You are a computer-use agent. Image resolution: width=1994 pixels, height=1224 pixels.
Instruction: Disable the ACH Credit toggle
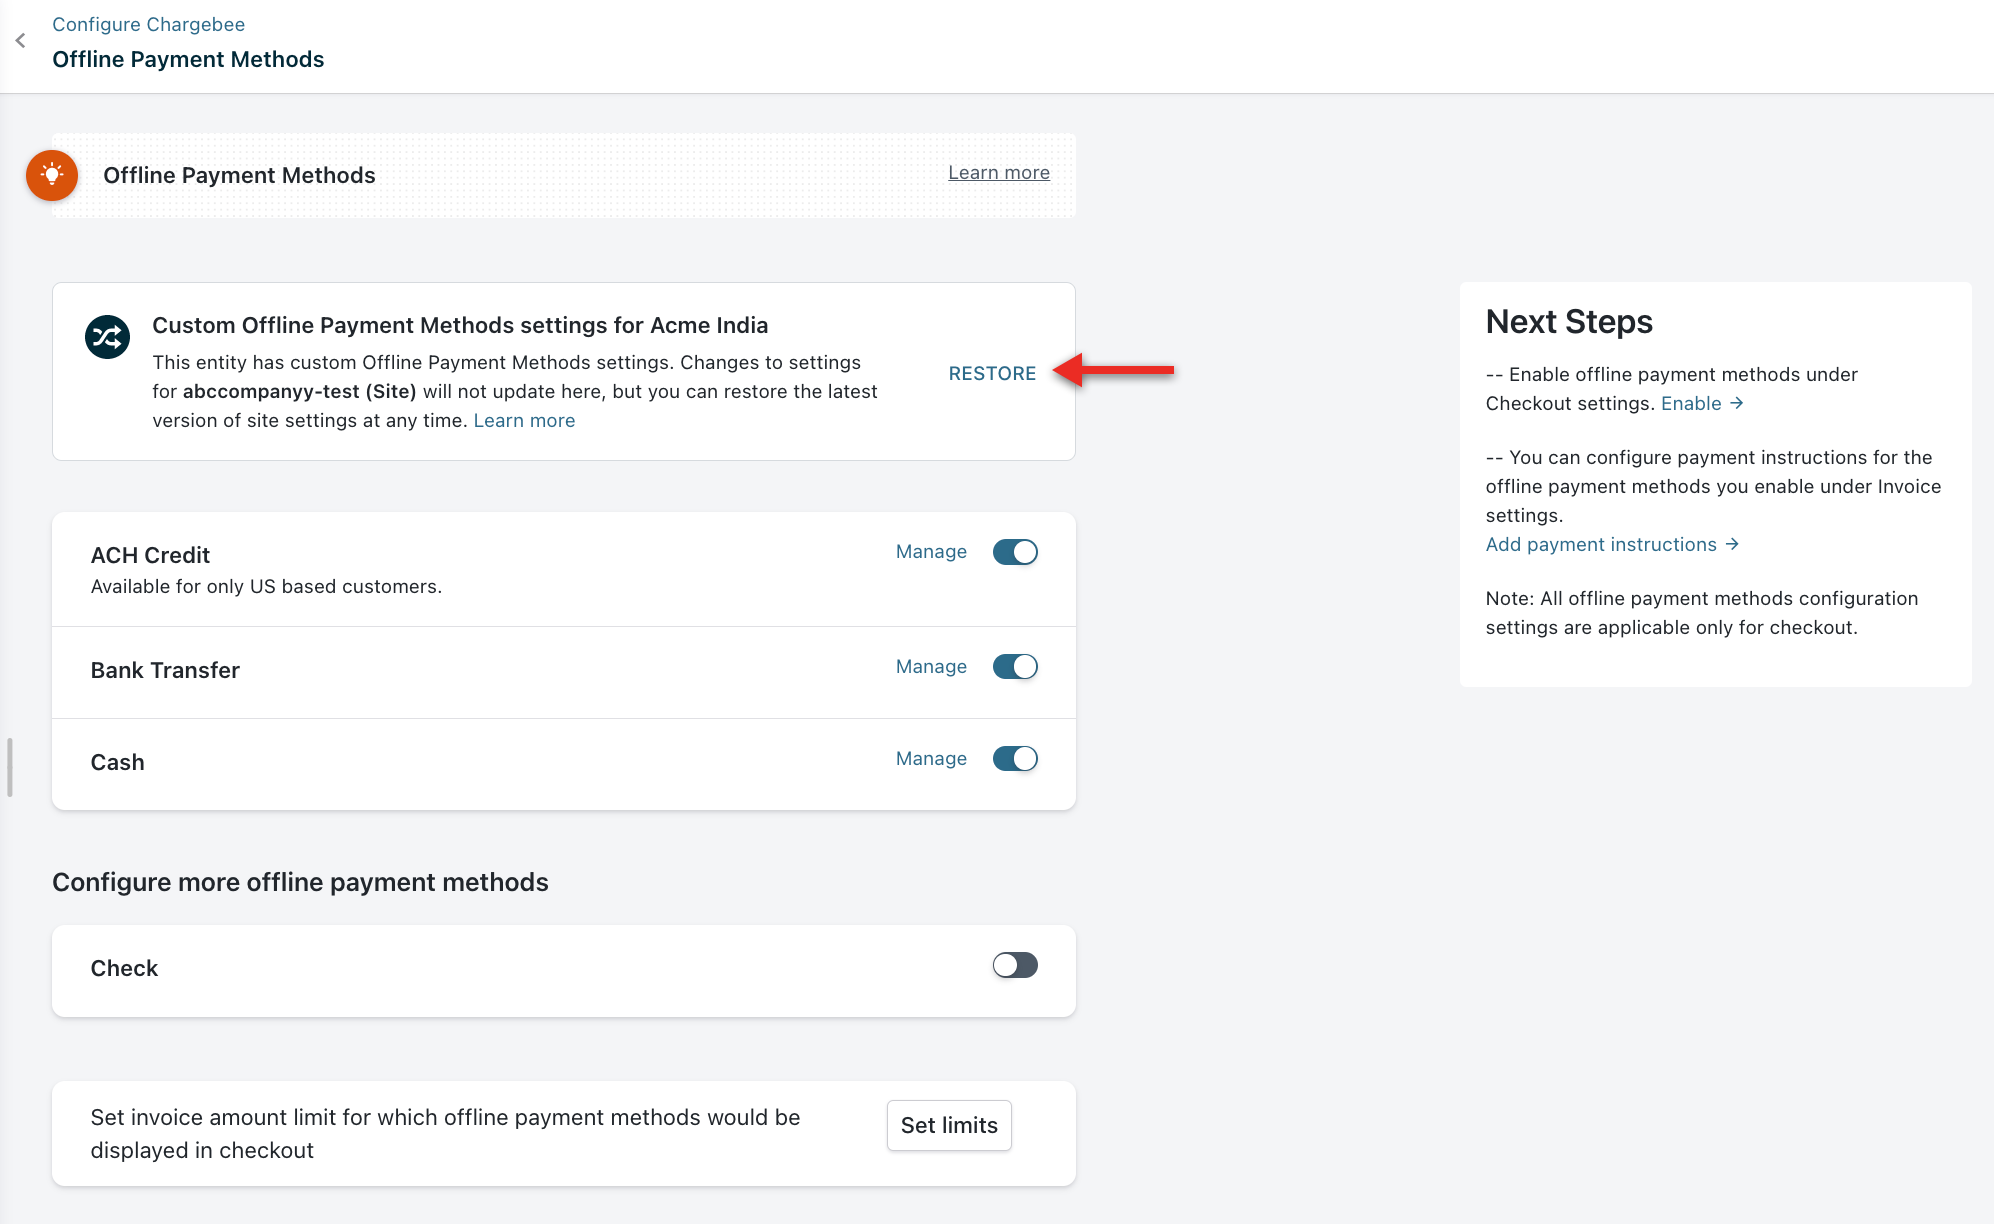(x=1015, y=552)
